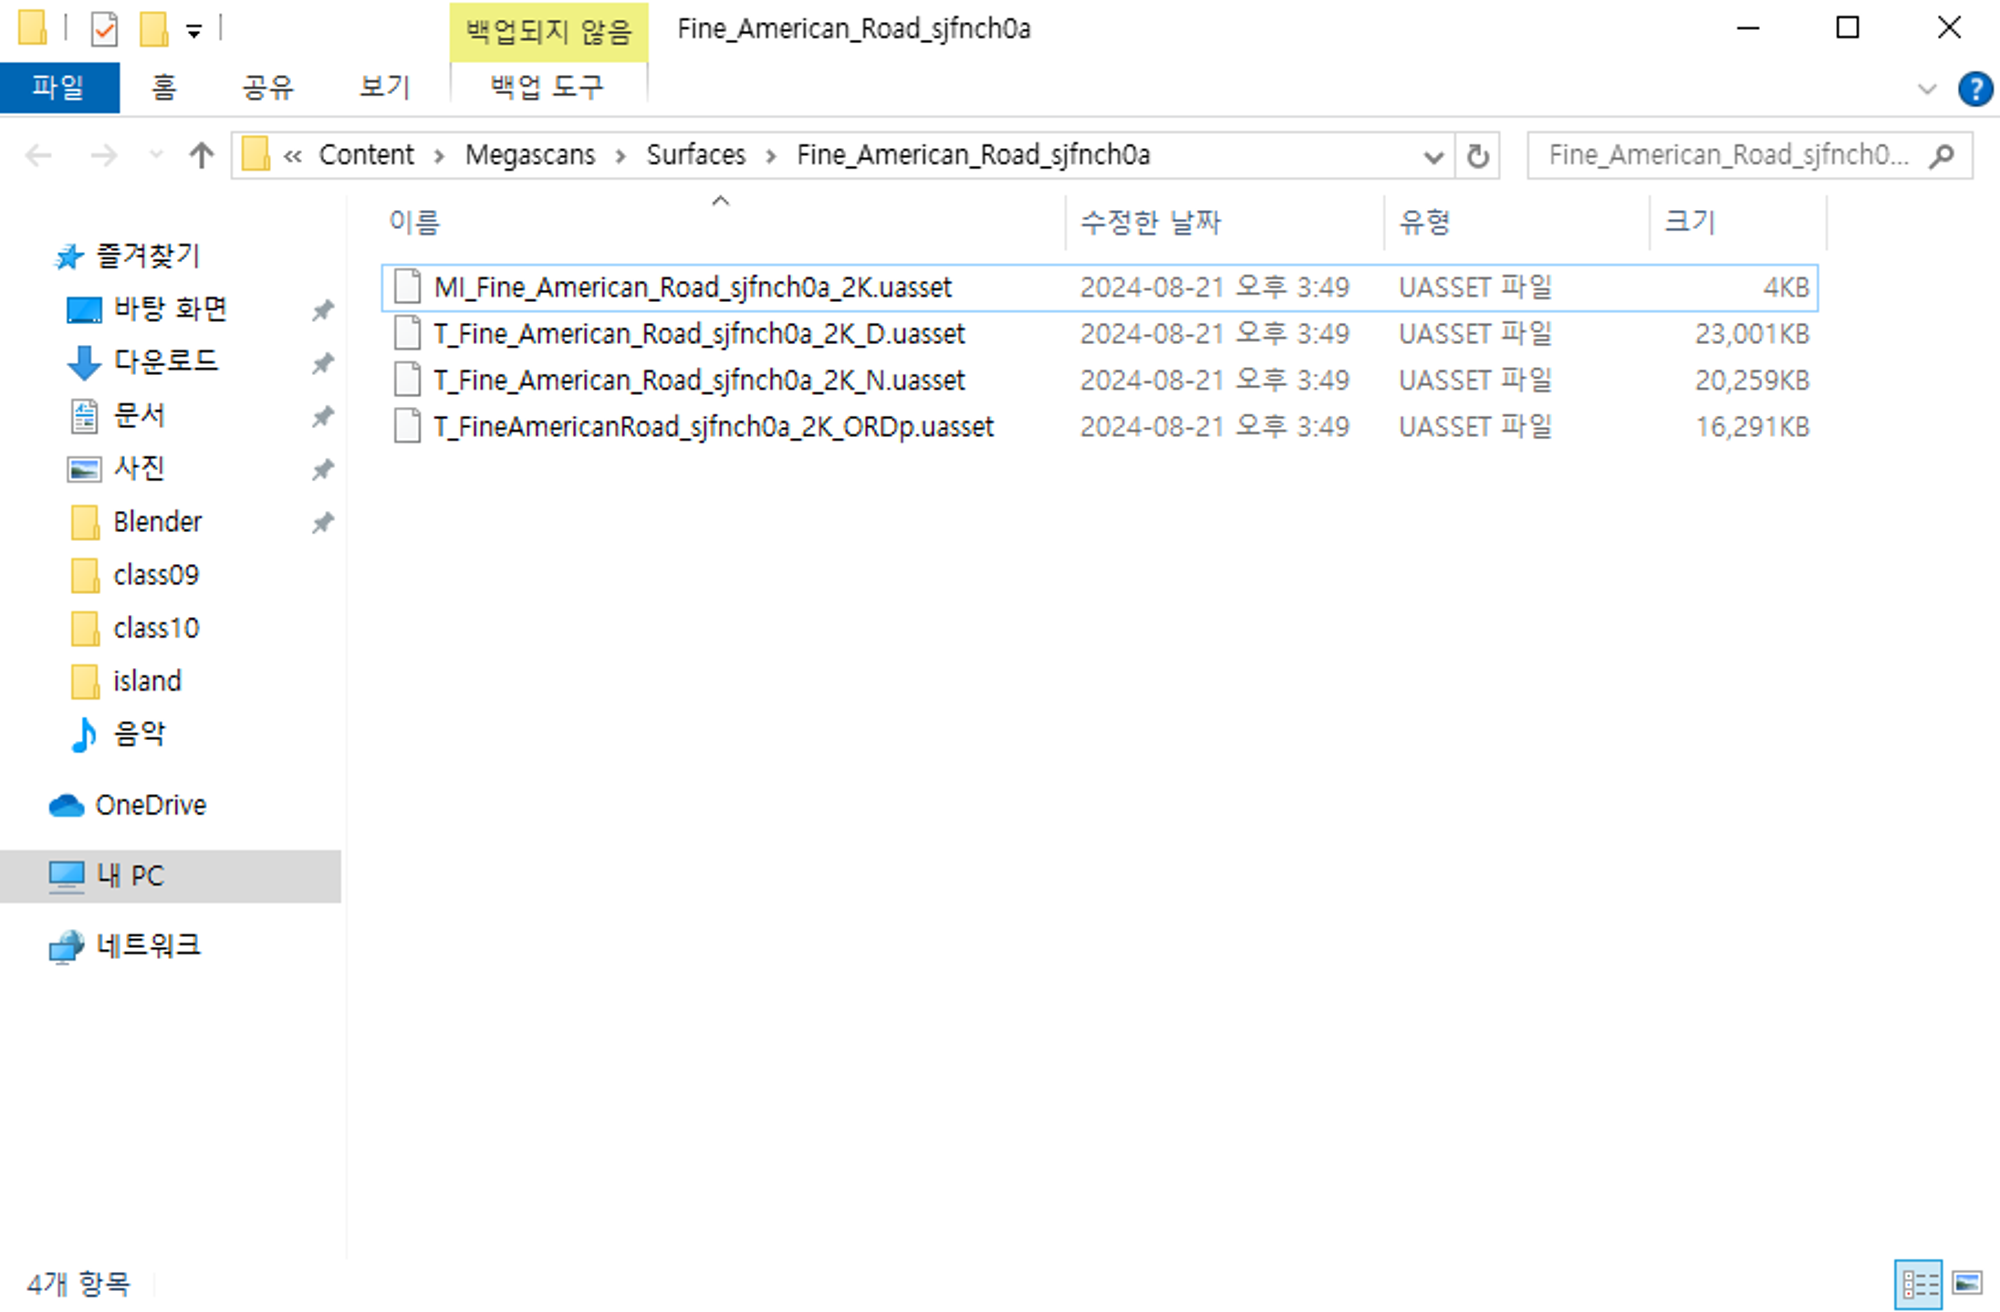
Task: Click the Properties quick access icon
Action: (103, 29)
